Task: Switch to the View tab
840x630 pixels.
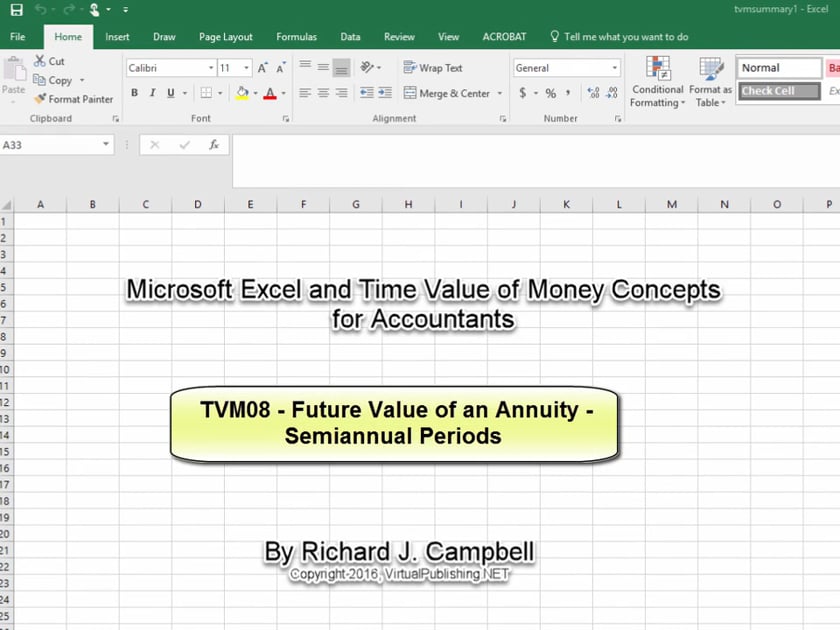Action: tap(448, 36)
